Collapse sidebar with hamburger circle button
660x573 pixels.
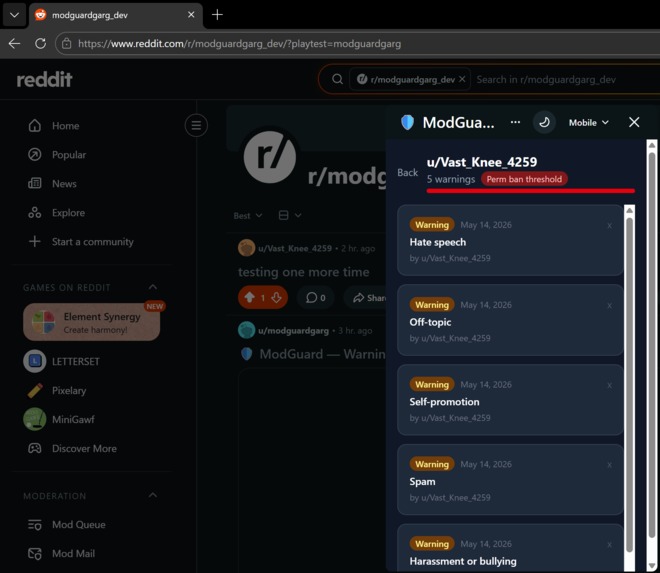click(196, 125)
